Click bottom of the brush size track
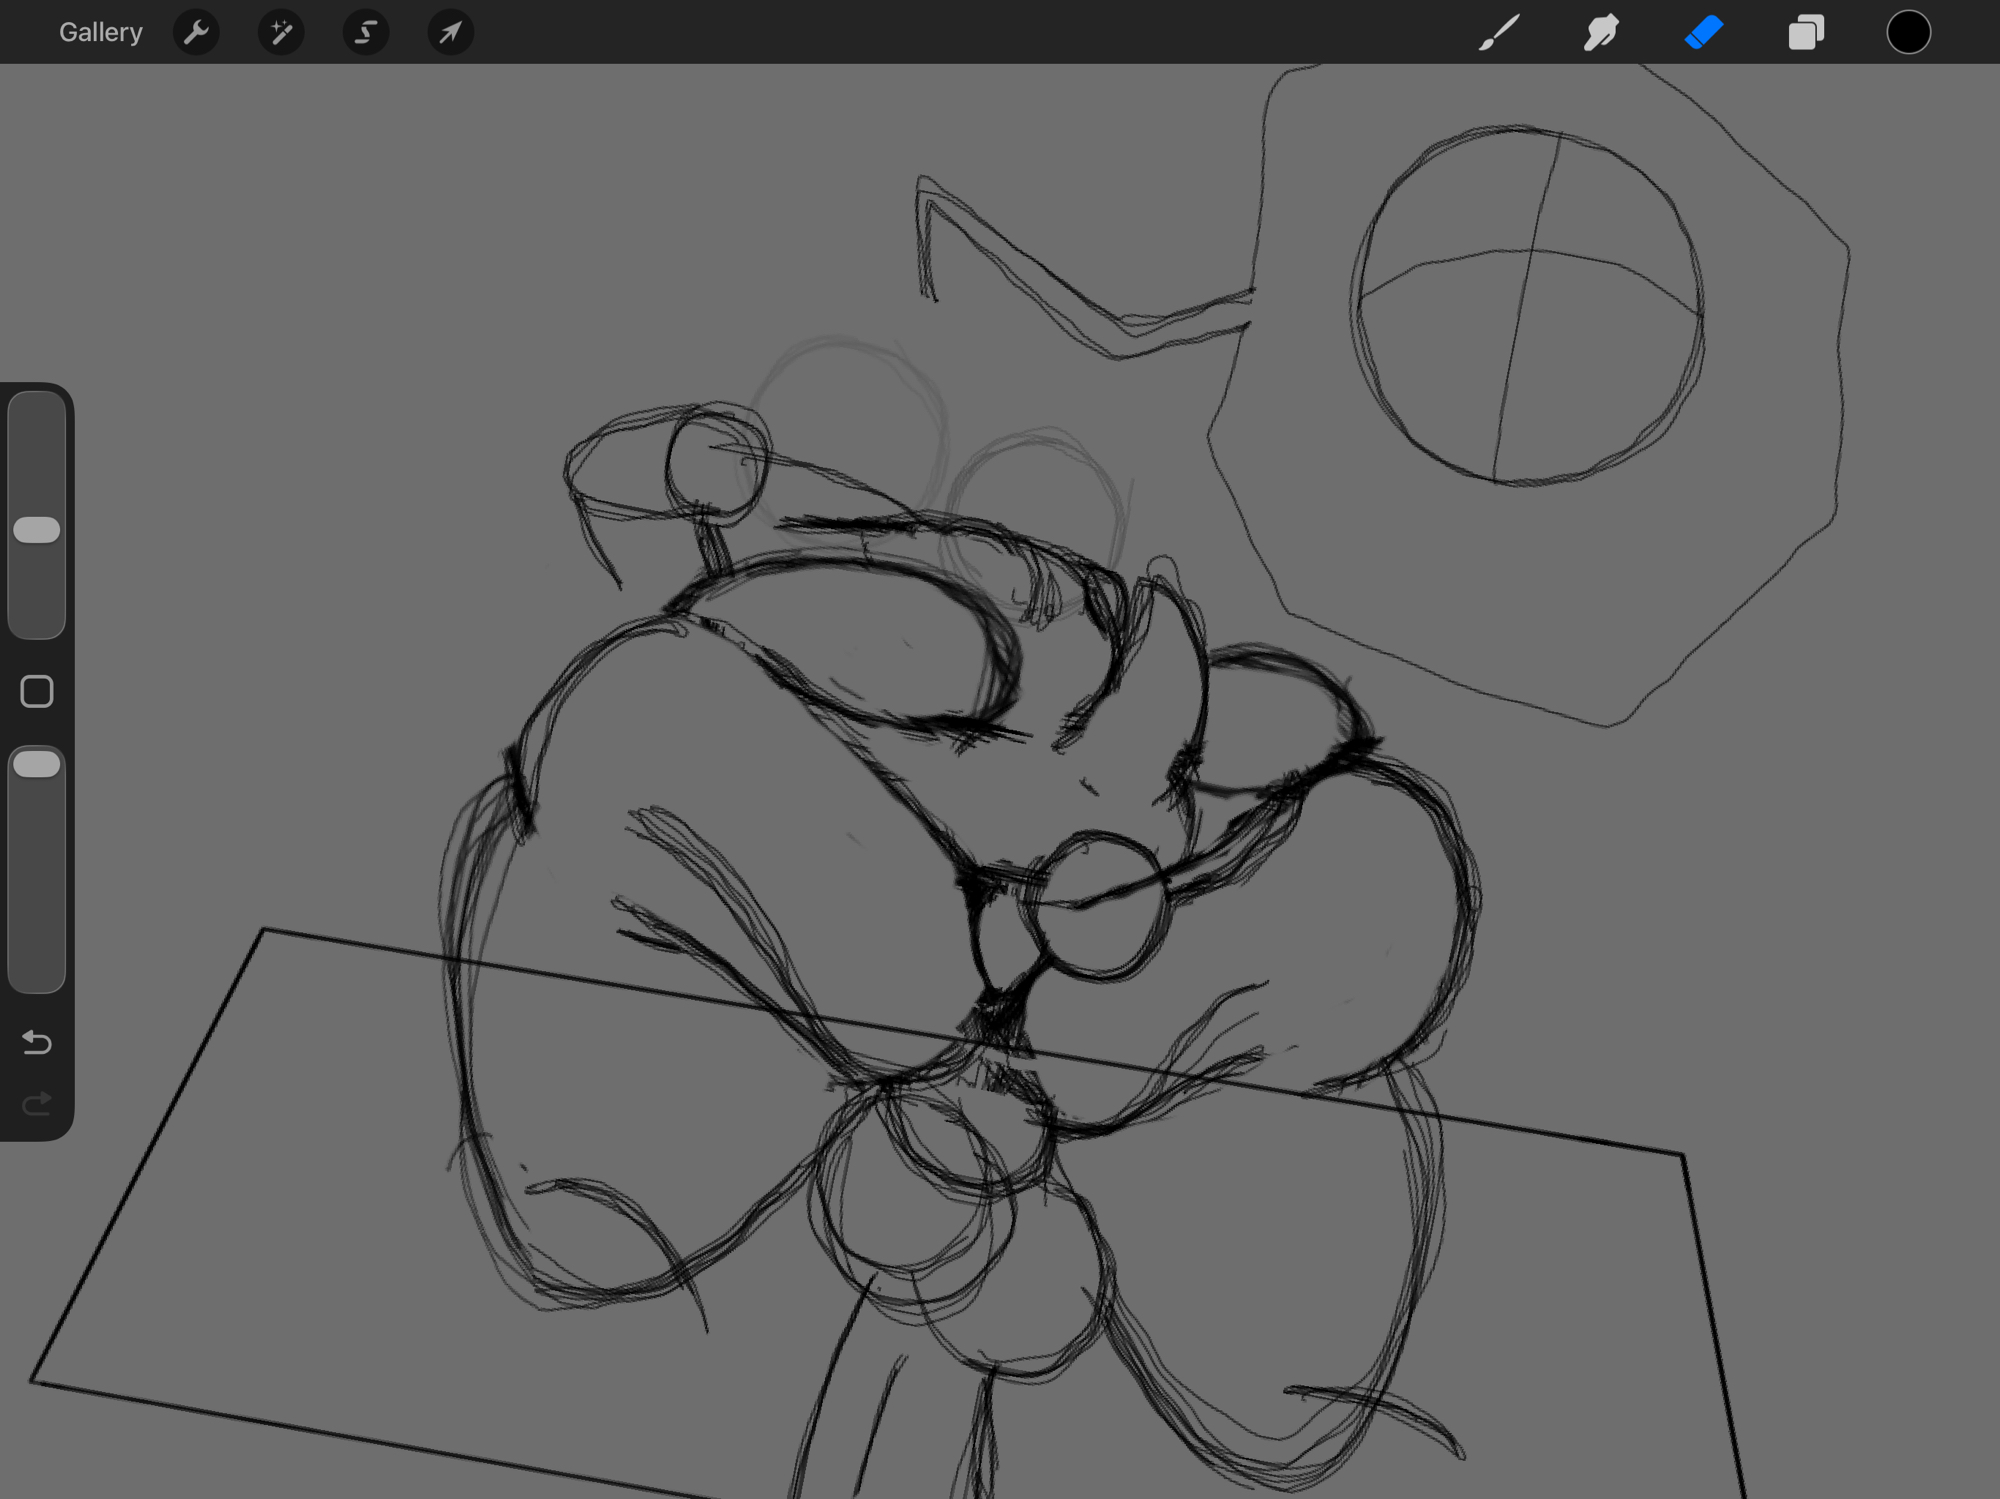The height and width of the screenshot is (1499, 2000). point(37,620)
